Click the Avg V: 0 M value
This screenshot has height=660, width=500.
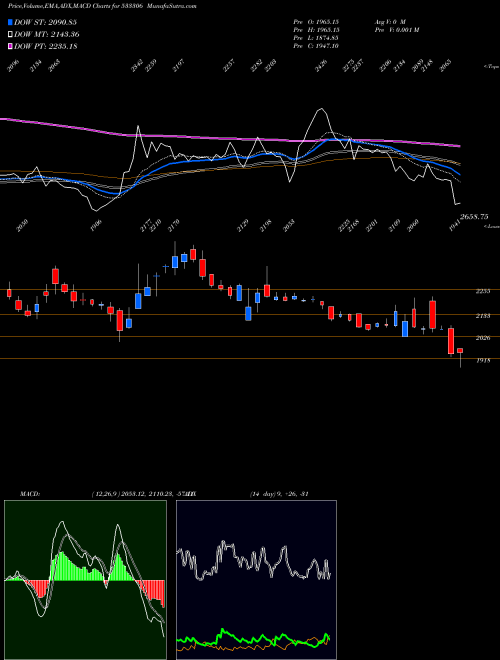pyautogui.click(x=390, y=22)
